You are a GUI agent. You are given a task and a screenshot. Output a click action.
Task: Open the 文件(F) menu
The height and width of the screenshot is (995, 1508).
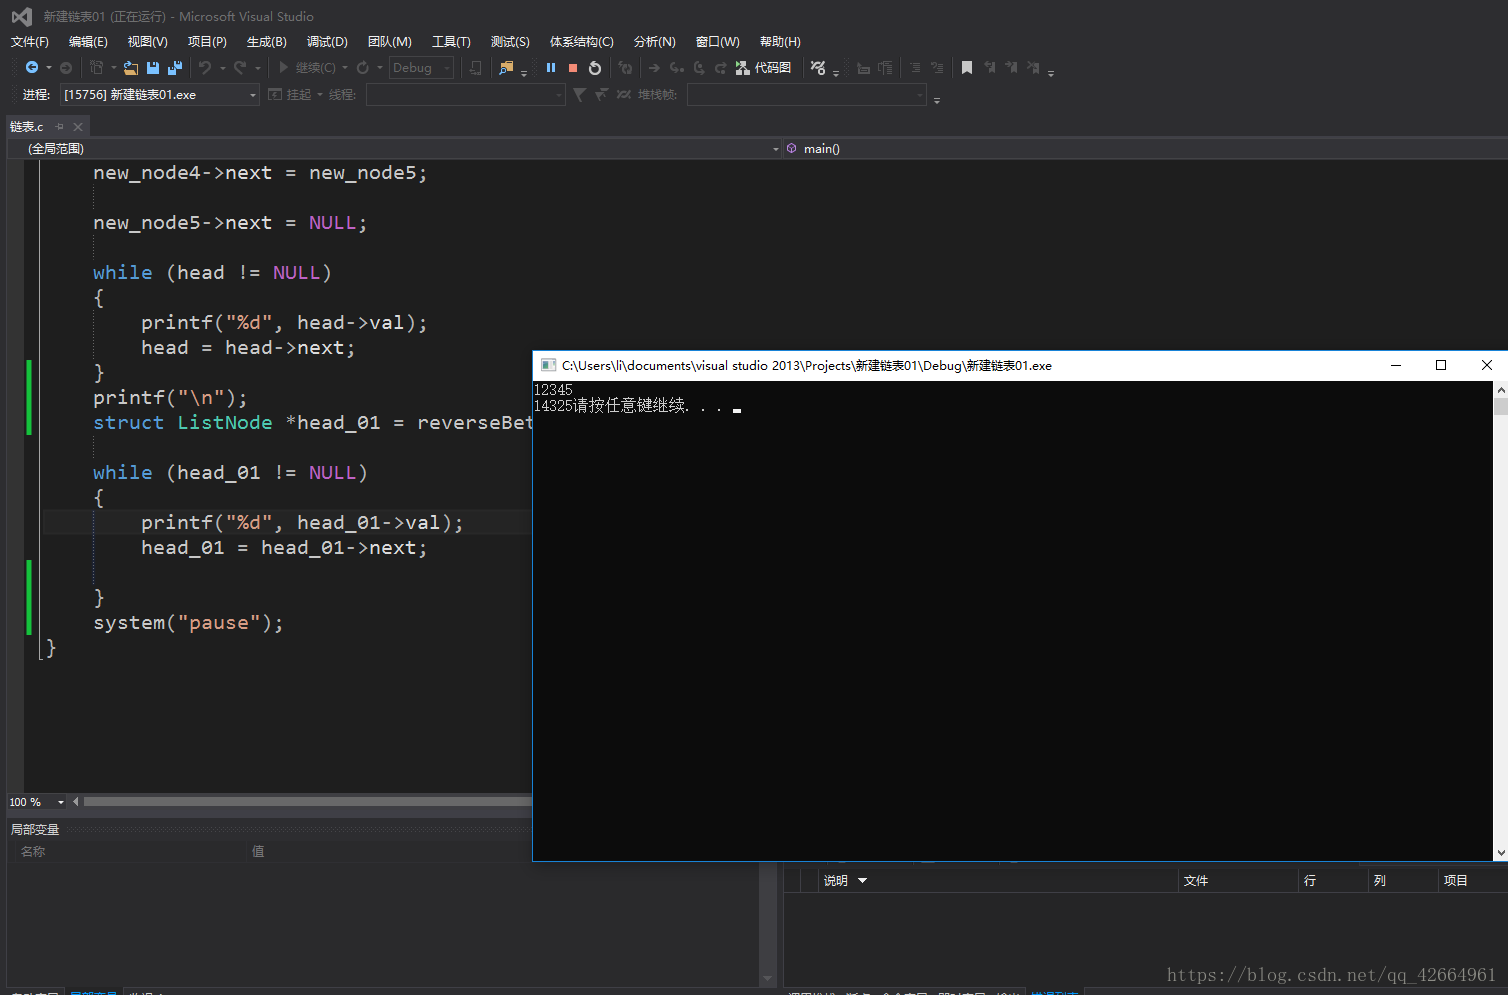pyautogui.click(x=30, y=41)
